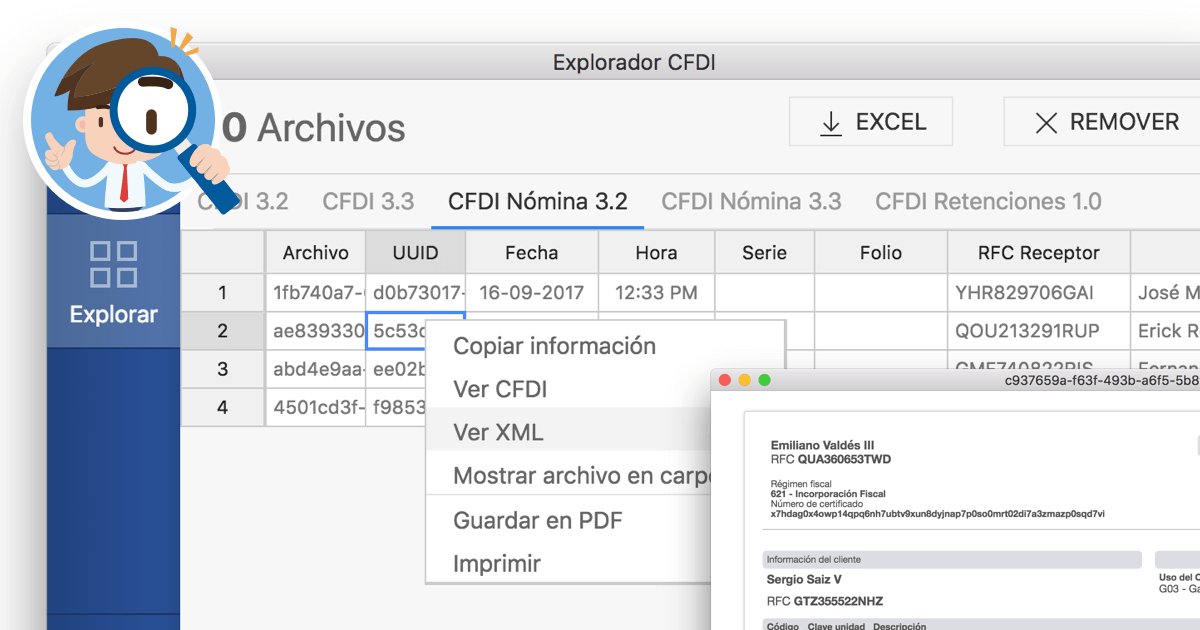Image resolution: width=1200 pixels, height=630 pixels.
Task: Click Imprimir in the context menu
Action: click(x=497, y=563)
